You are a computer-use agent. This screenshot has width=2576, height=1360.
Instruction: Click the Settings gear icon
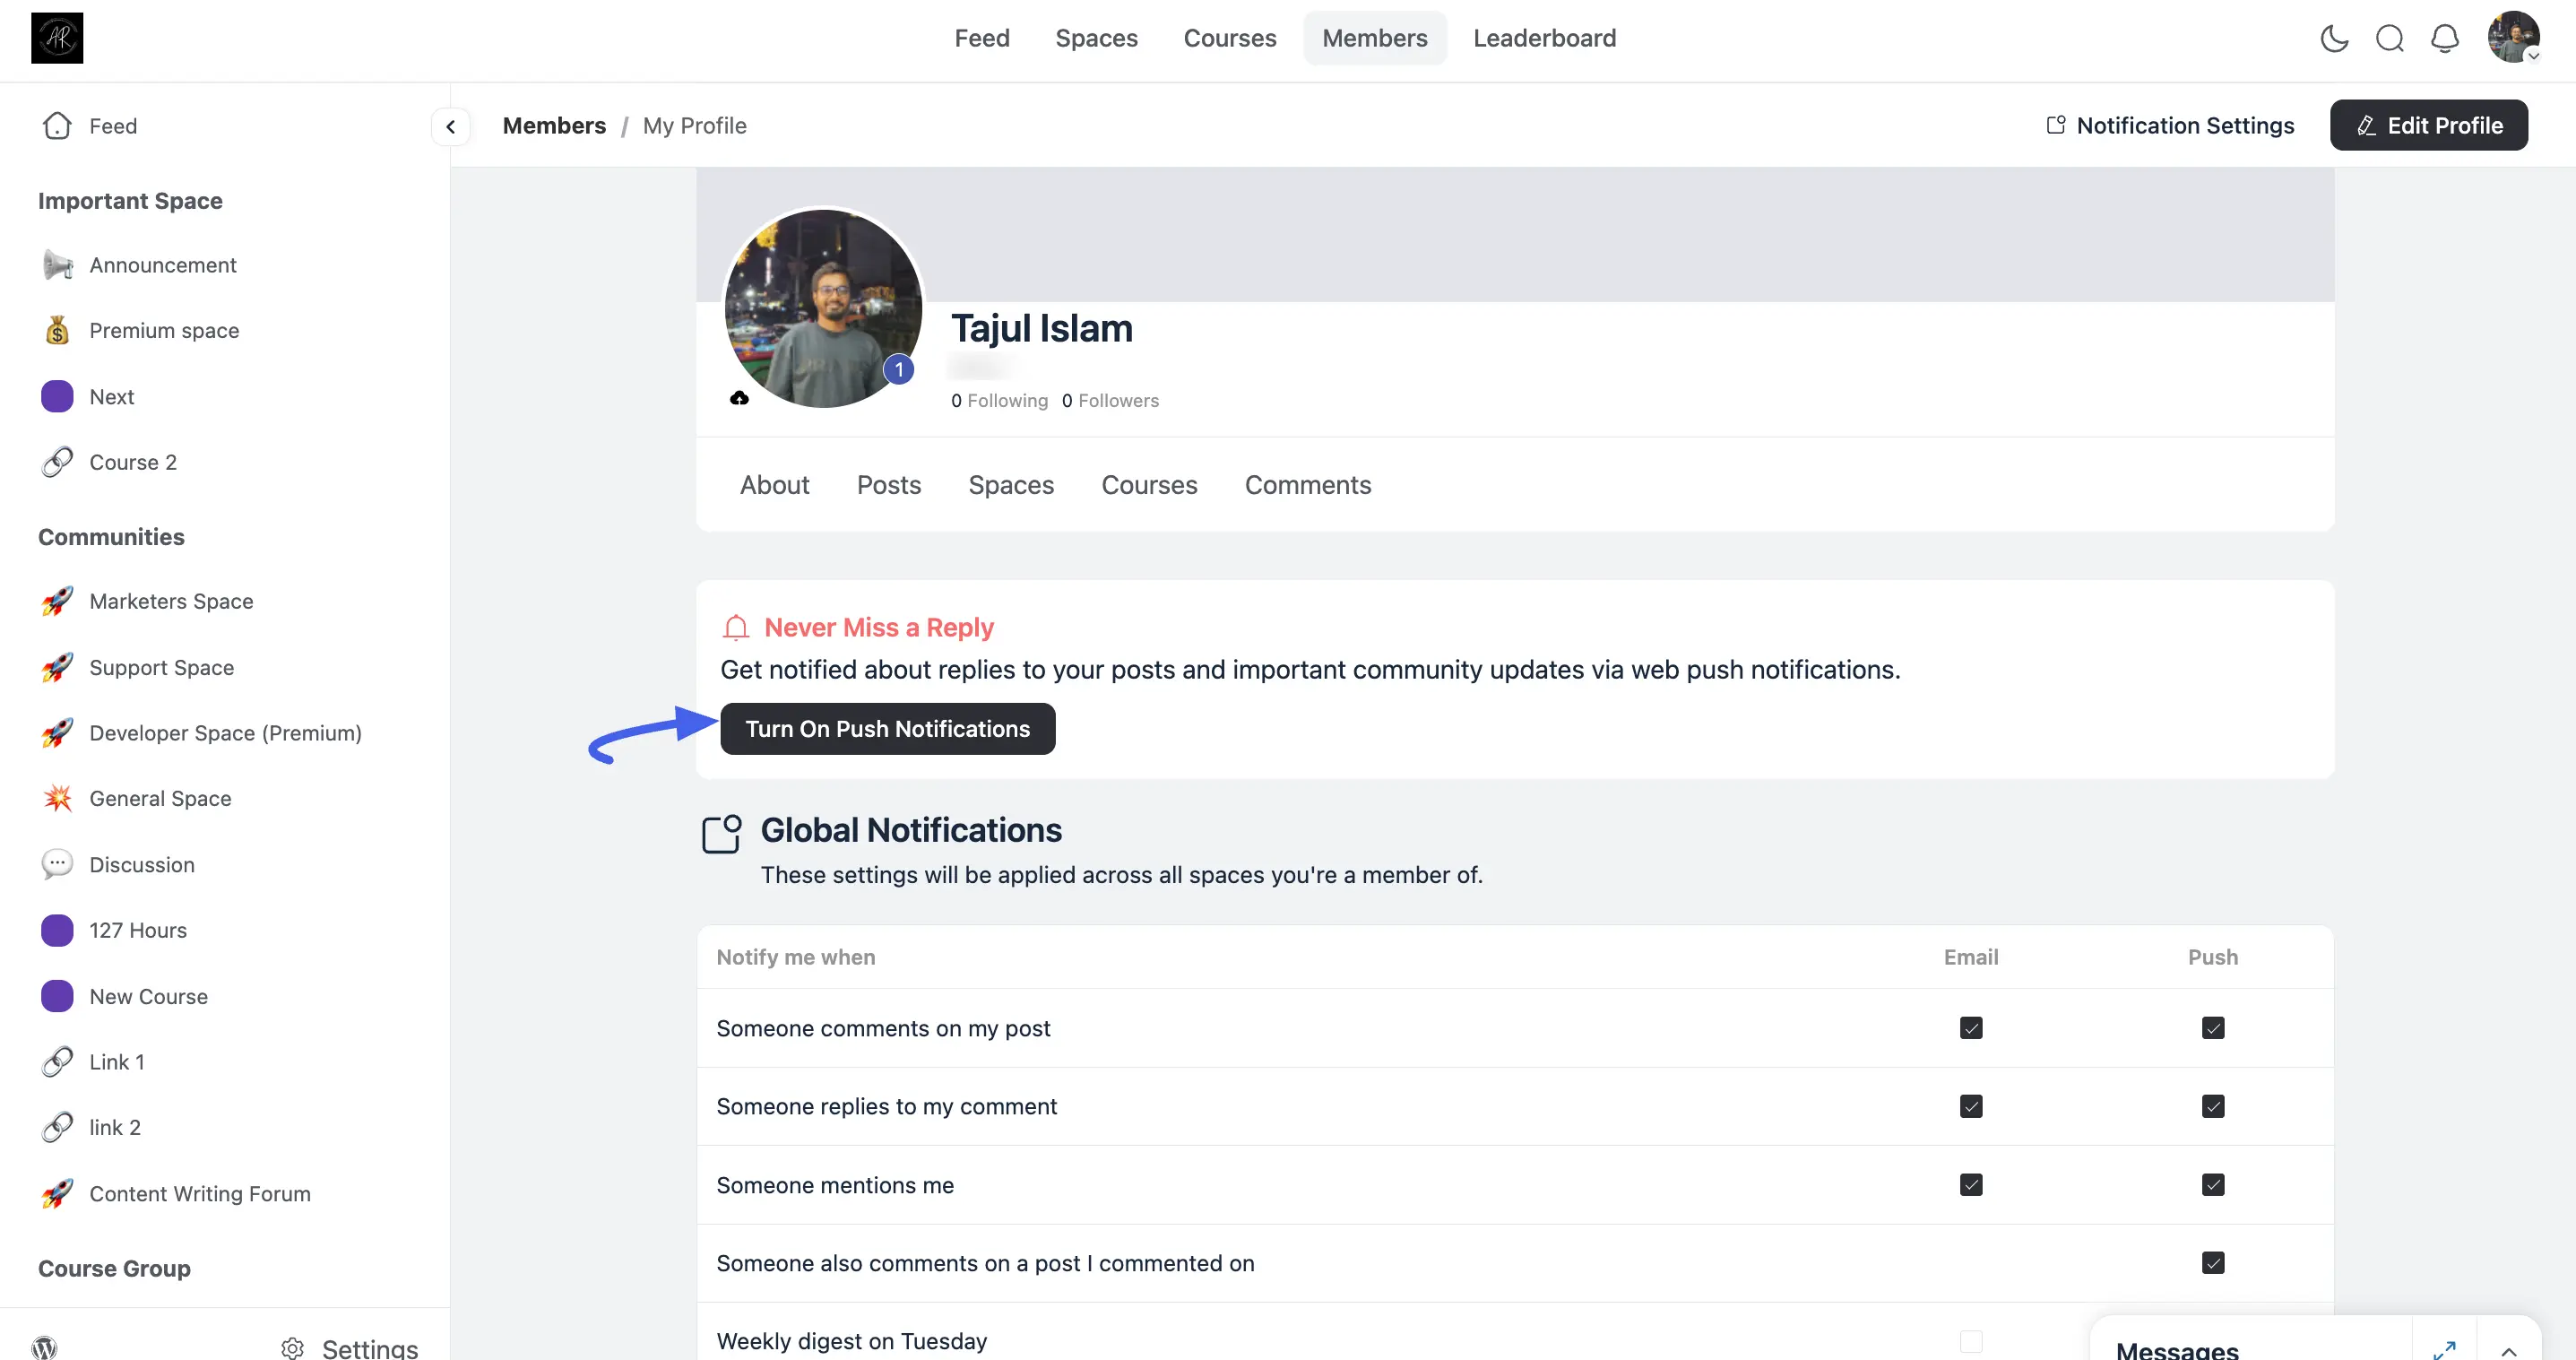(x=292, y=1348)
